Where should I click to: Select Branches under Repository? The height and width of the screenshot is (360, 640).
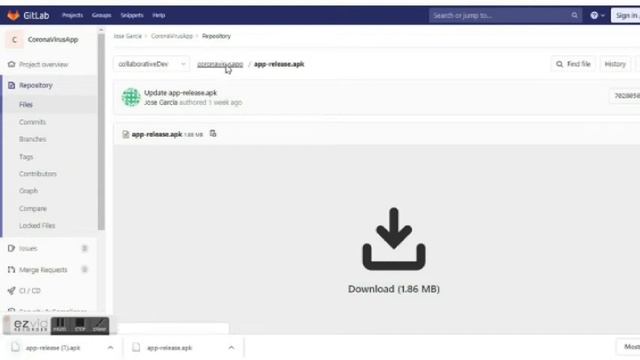(33, 139)
